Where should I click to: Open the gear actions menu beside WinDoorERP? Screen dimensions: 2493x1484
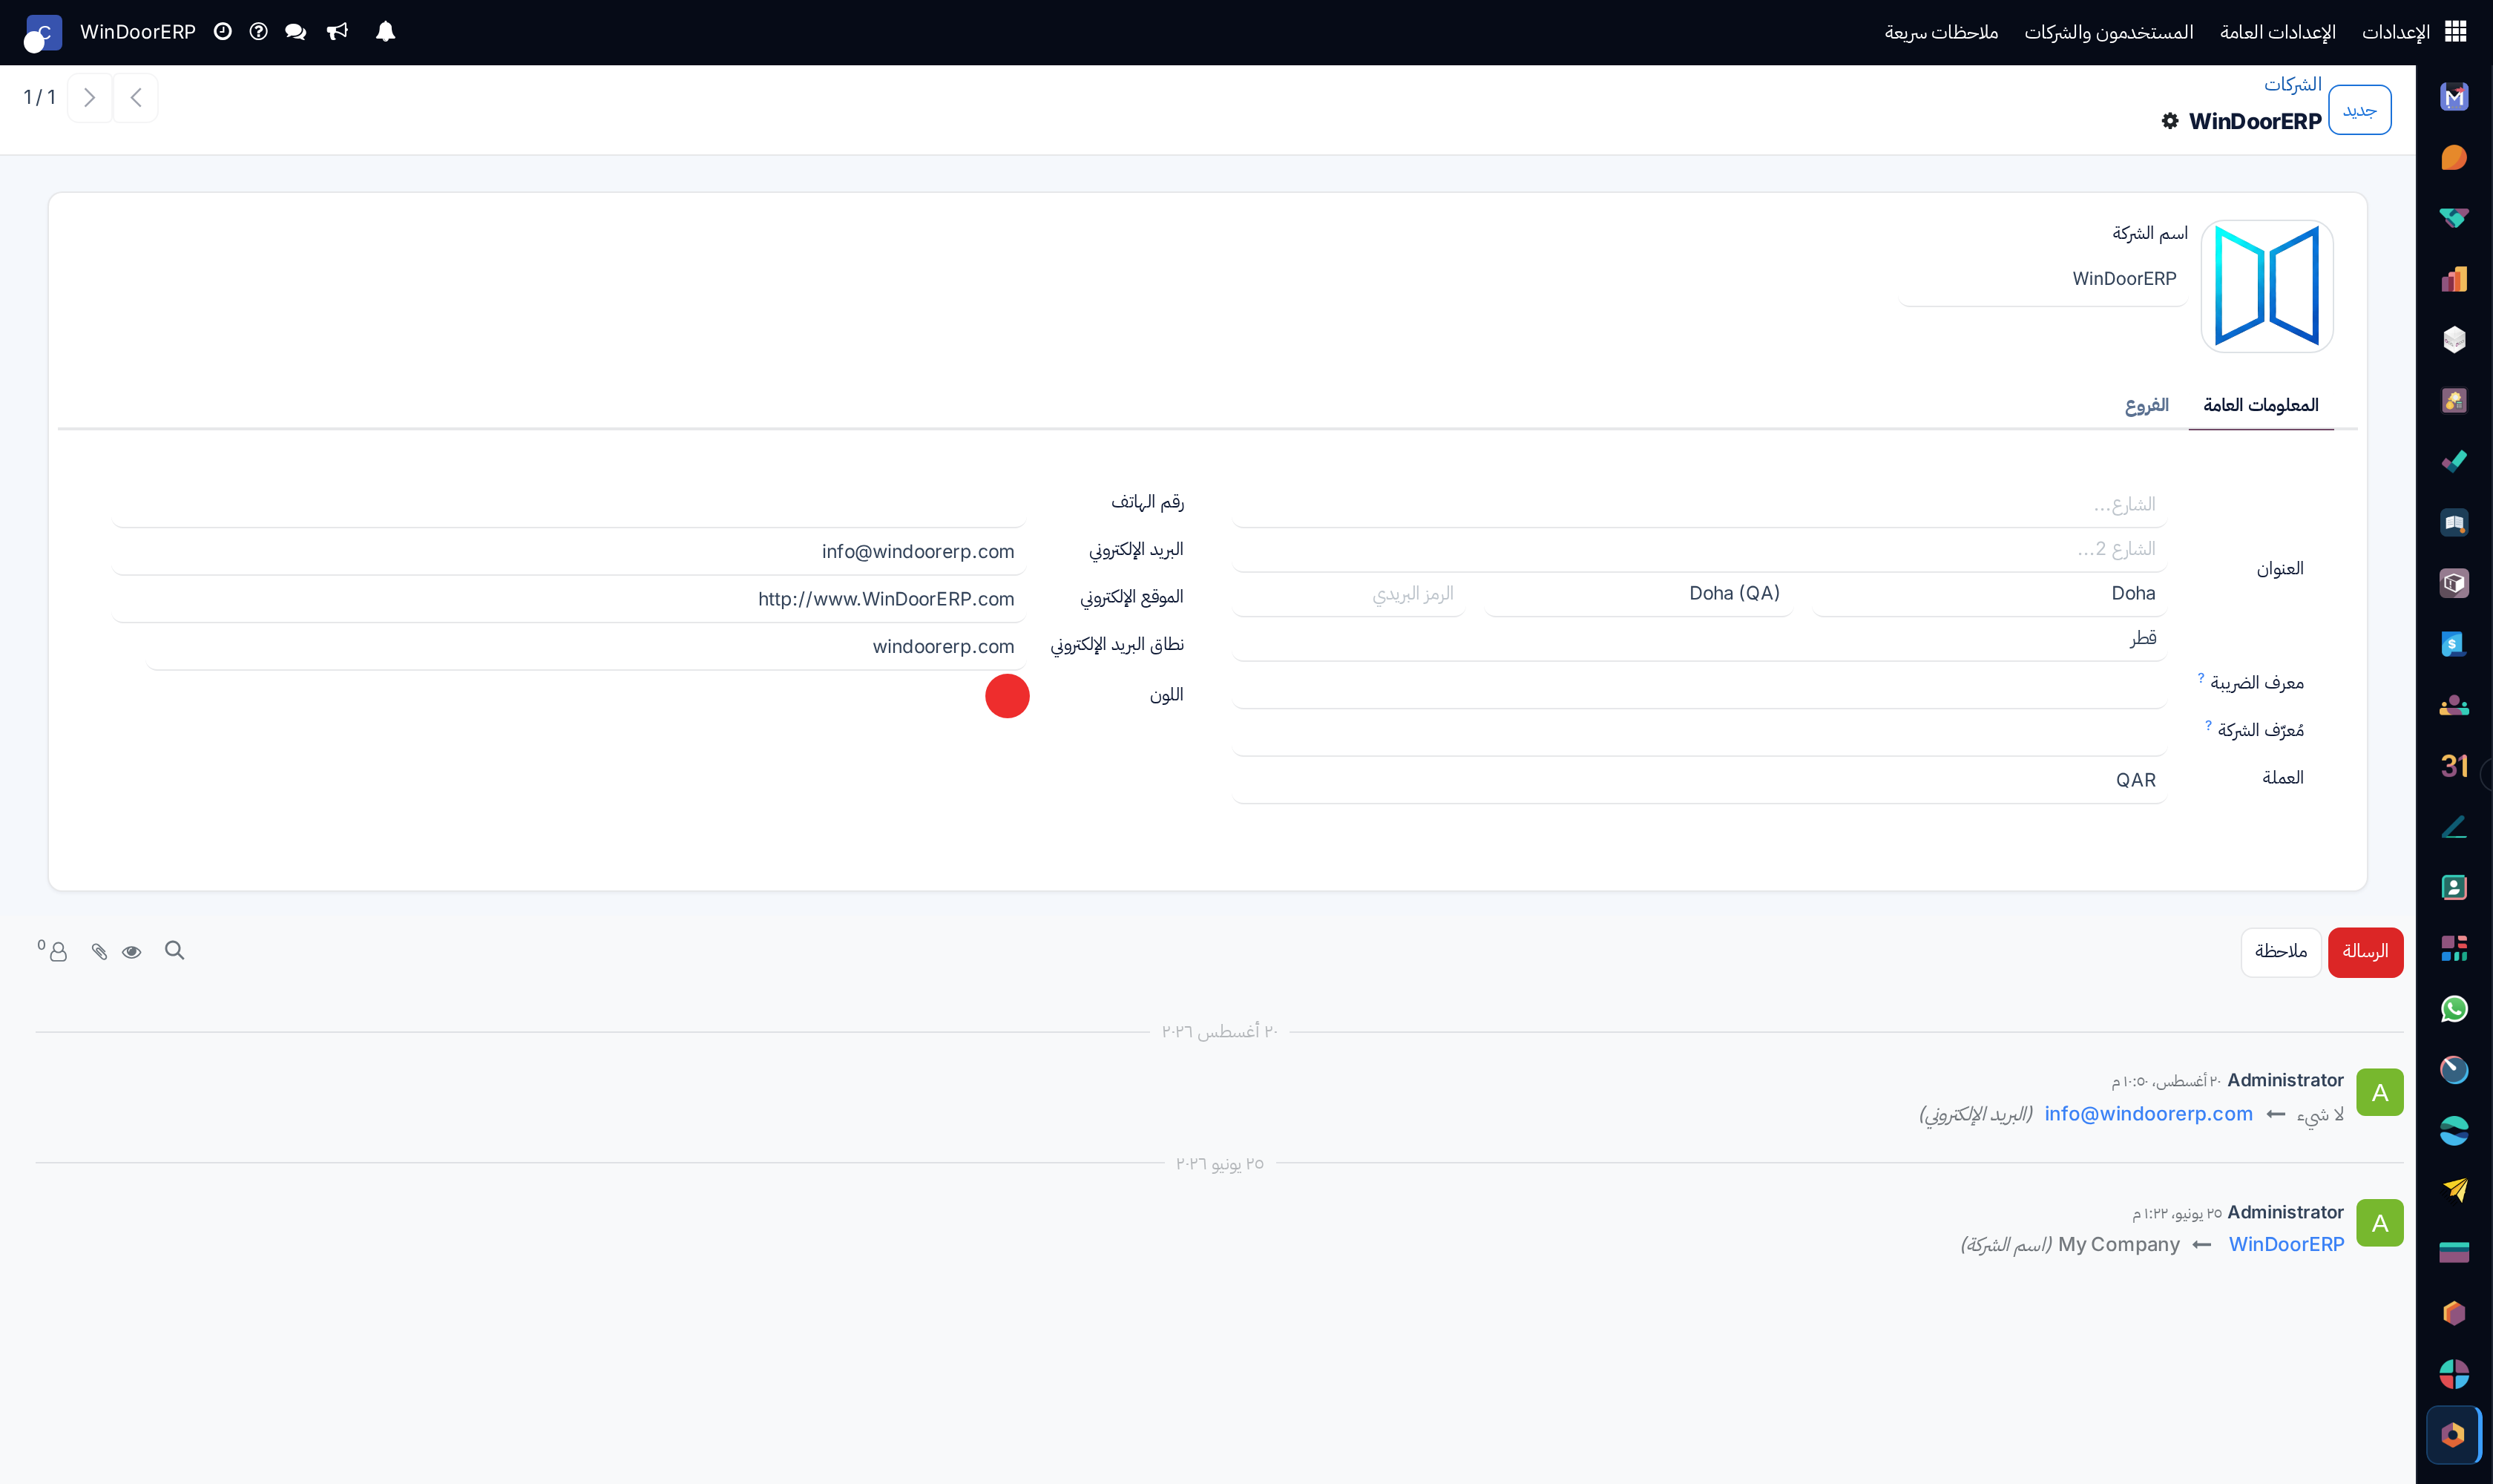(2169, 121)
